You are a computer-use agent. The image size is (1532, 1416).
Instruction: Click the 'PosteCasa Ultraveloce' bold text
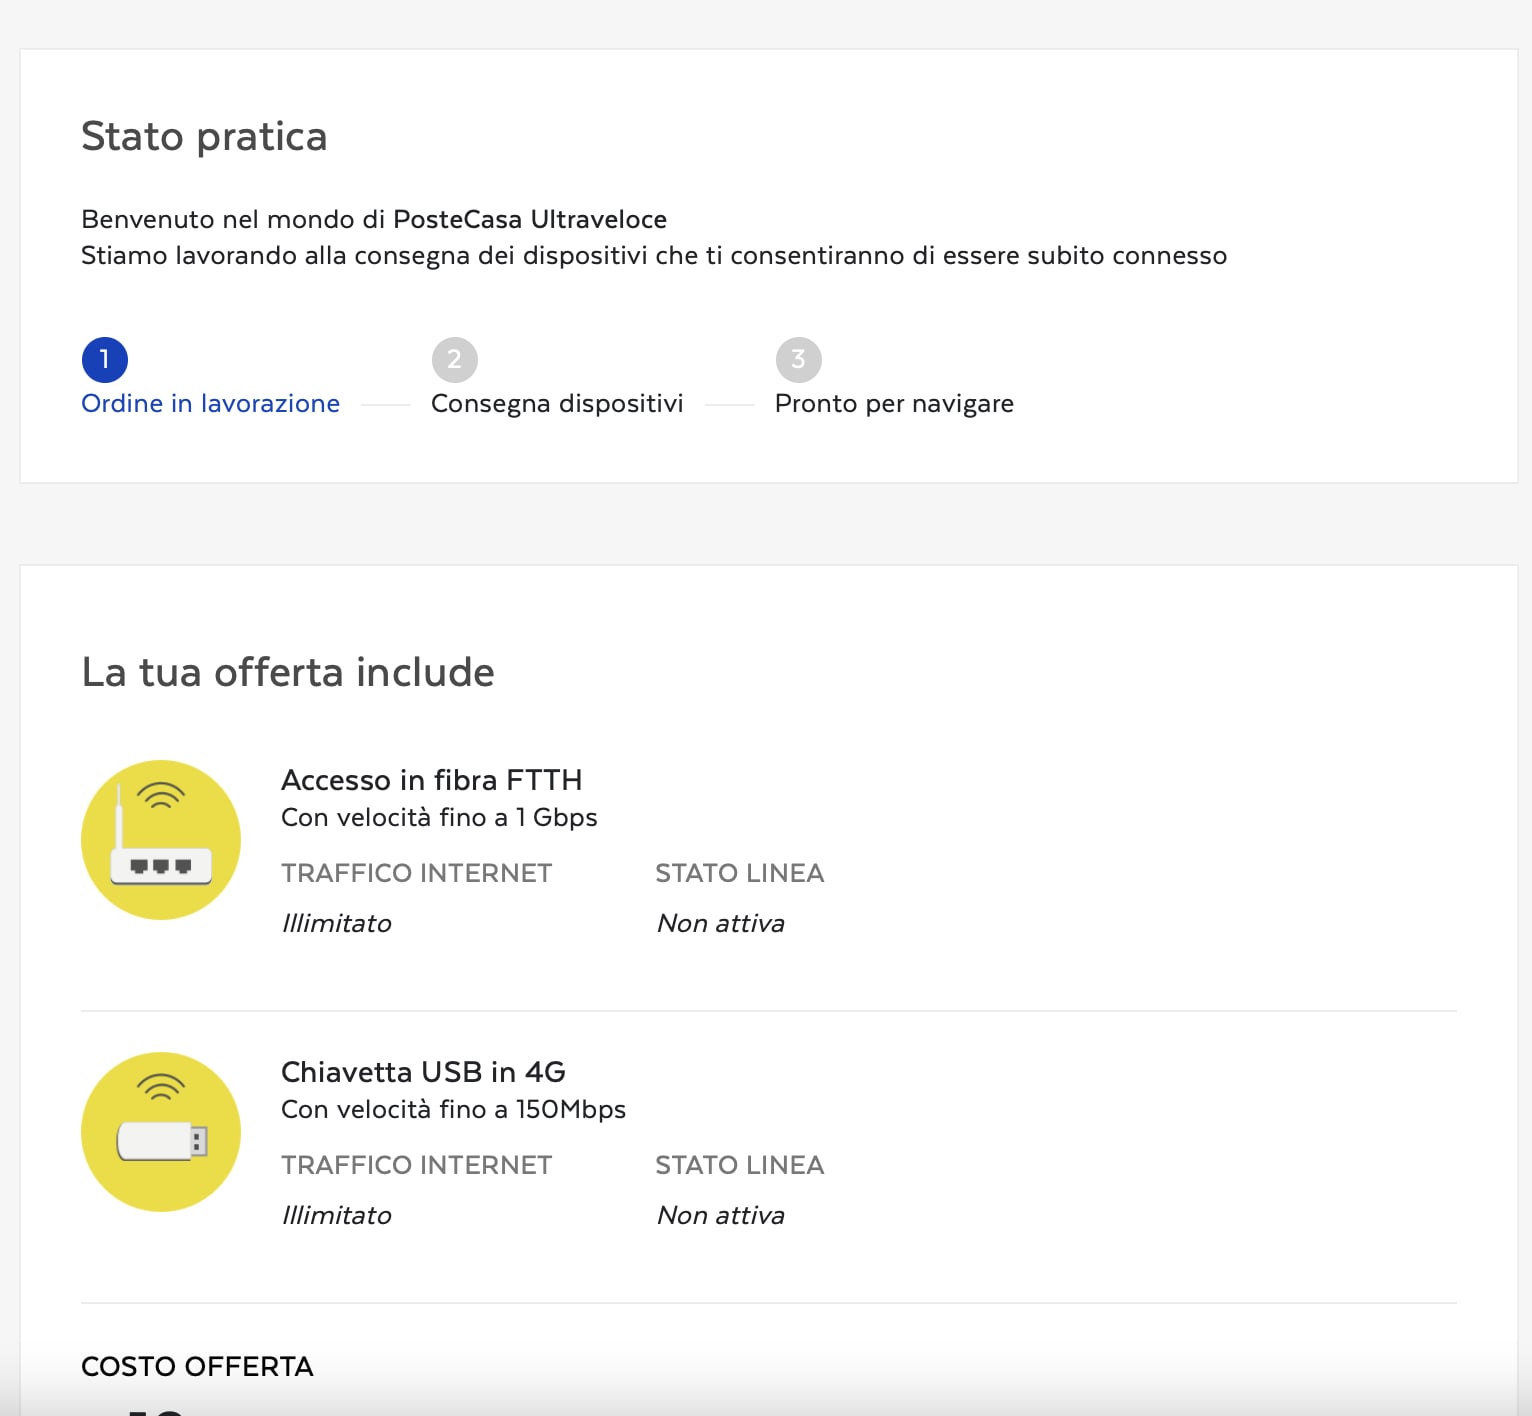click(x=530, y=220)
